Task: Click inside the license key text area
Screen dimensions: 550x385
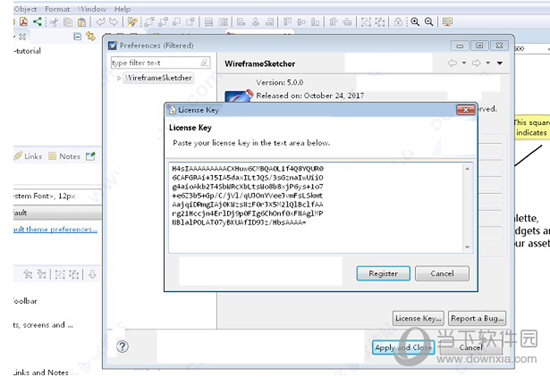Action: (x=317, y=207)
